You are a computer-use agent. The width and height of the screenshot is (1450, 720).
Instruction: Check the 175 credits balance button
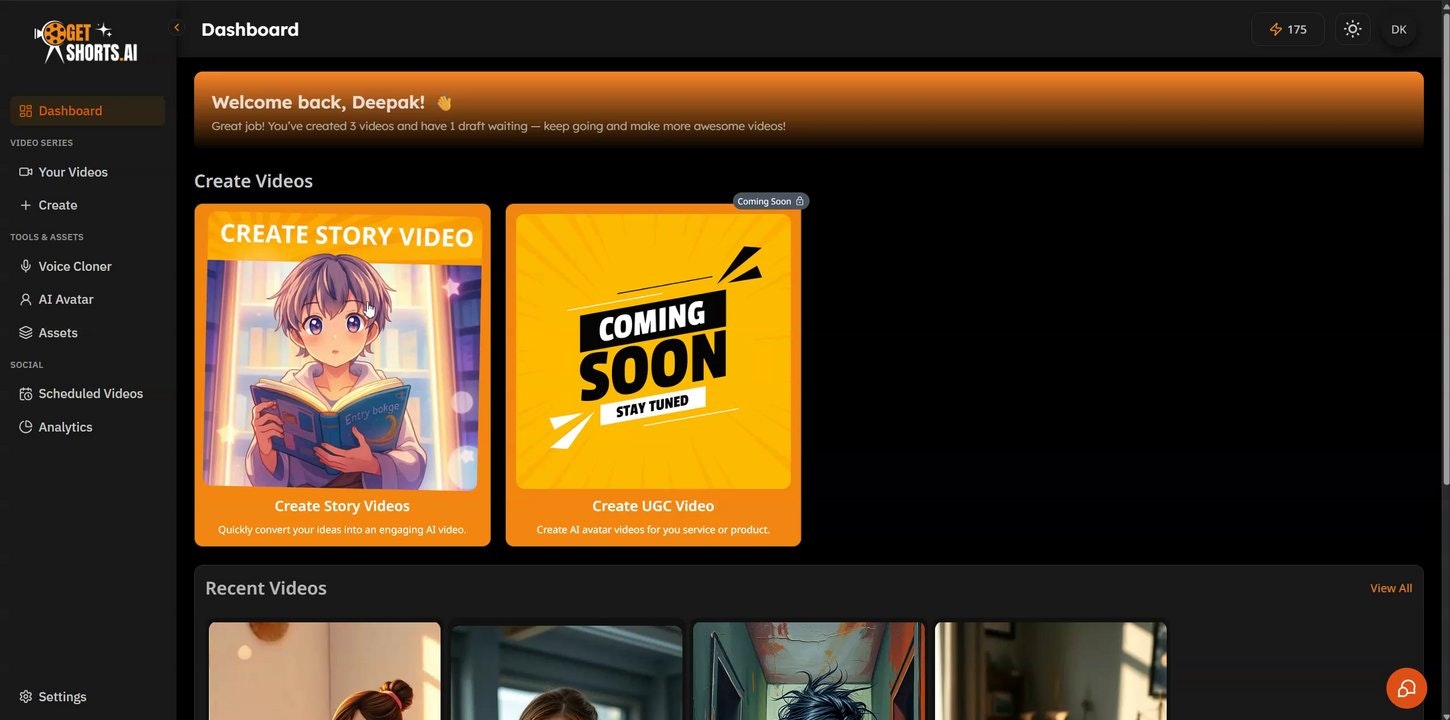[1288, 29]
